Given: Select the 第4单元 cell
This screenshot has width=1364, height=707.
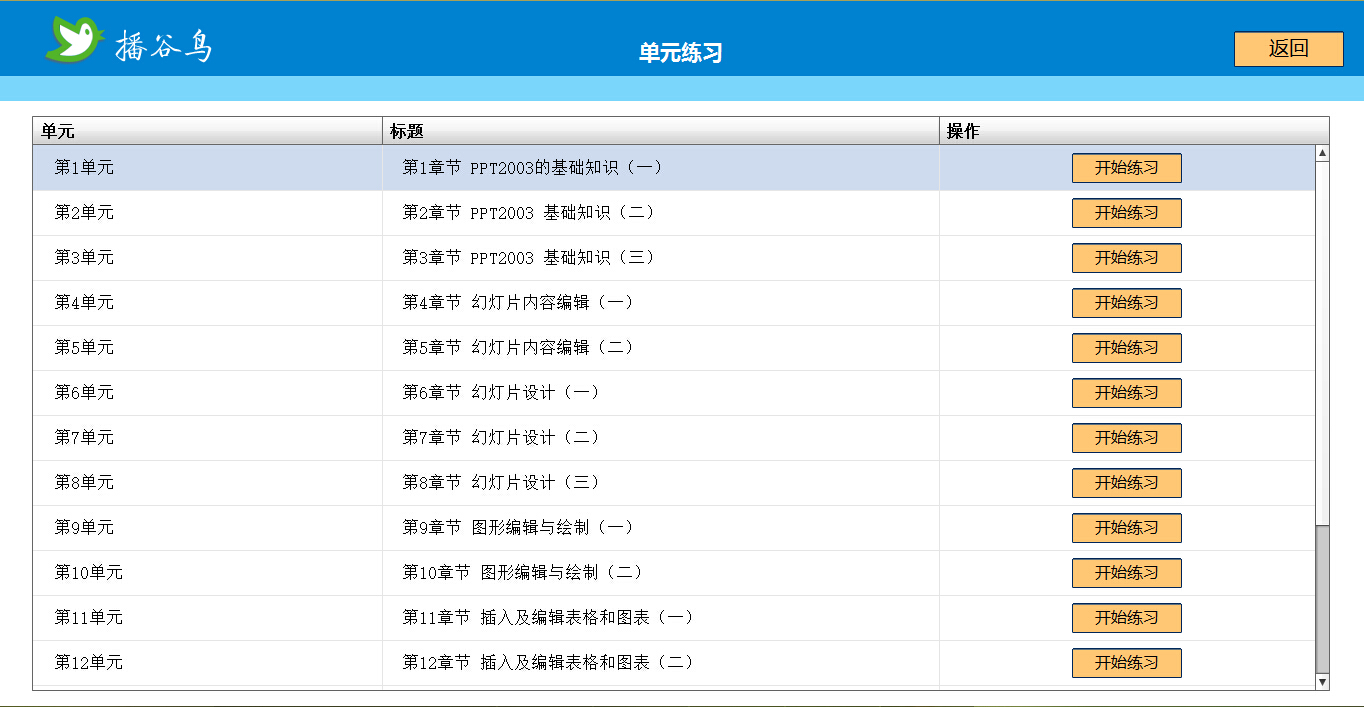Looking at the screenshot, I should pyautogui.click(x=208, y=303).
